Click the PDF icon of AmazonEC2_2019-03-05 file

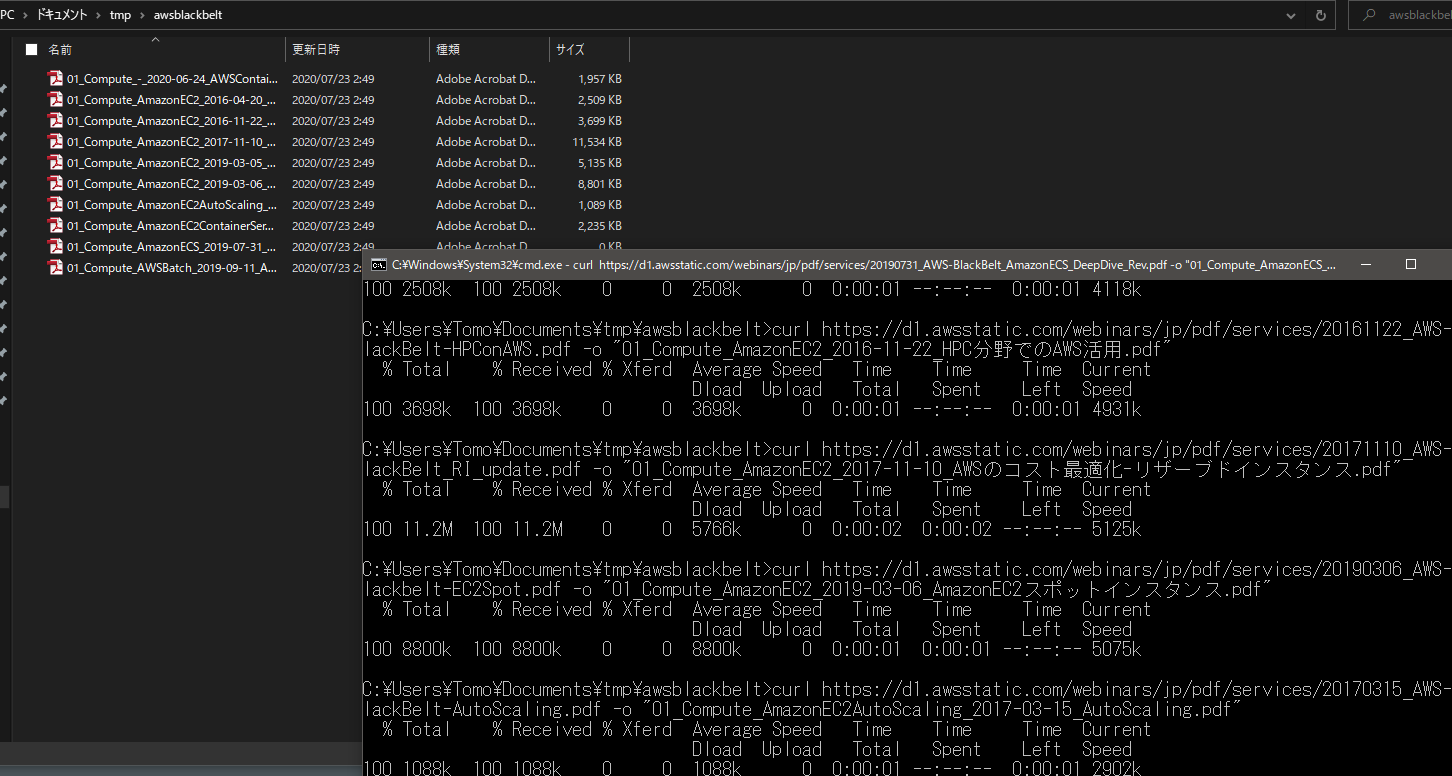(x=56, y=162)
